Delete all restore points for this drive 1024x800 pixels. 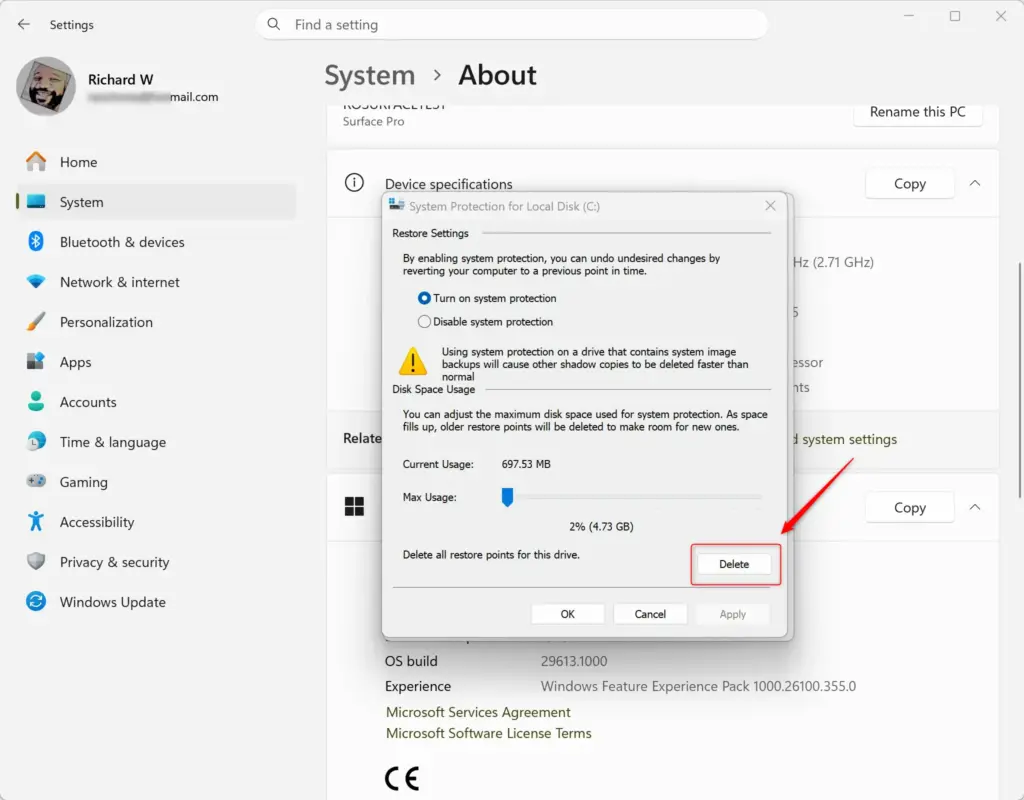tap(734, 564)
